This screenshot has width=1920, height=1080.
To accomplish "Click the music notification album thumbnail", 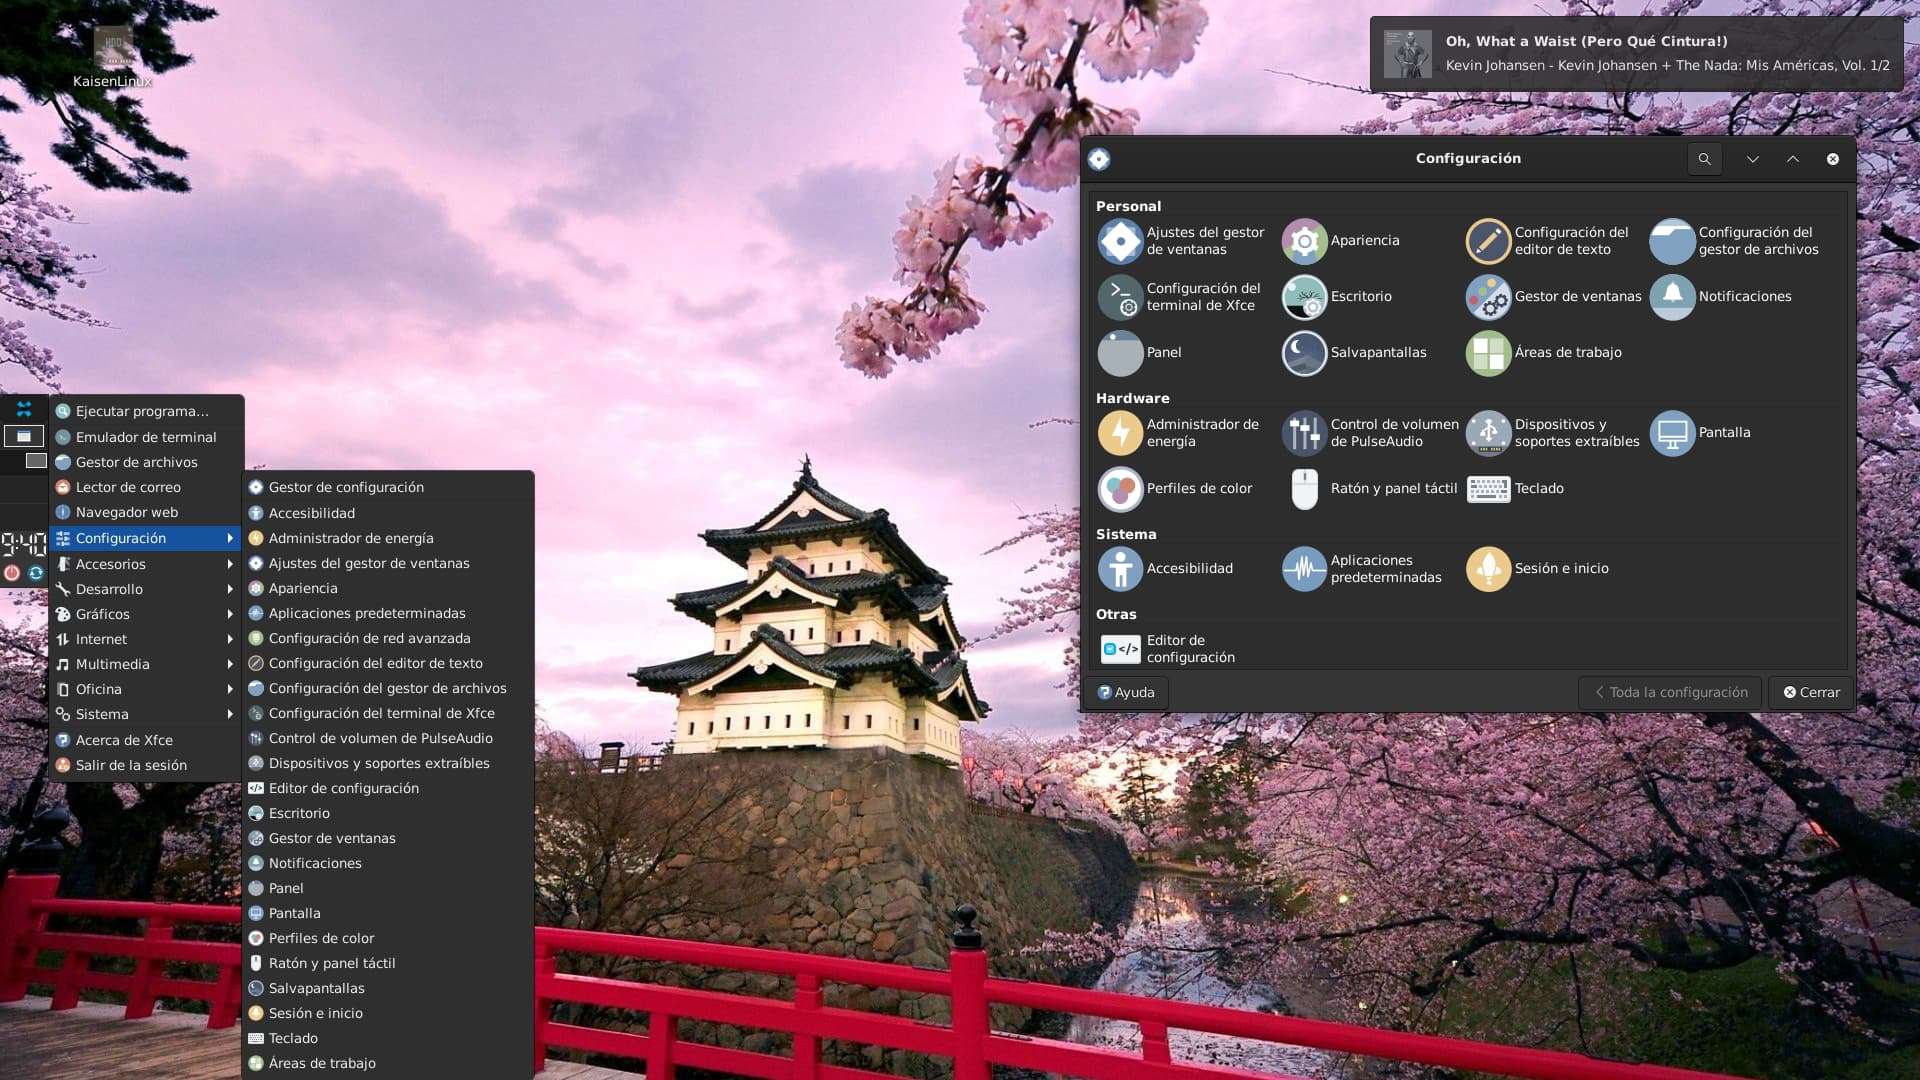I will pos(1407,54).
